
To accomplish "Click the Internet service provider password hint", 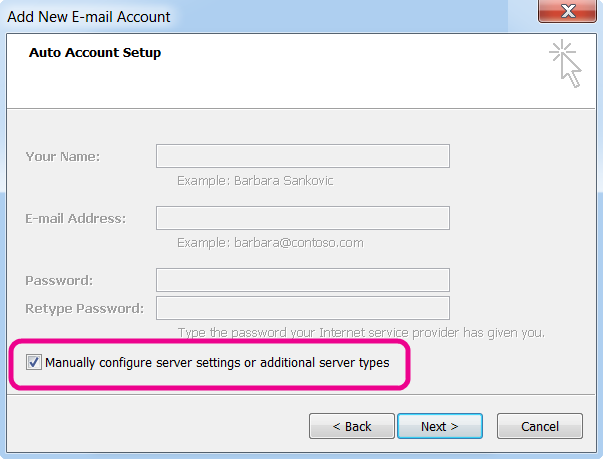I will pos(361,333).
